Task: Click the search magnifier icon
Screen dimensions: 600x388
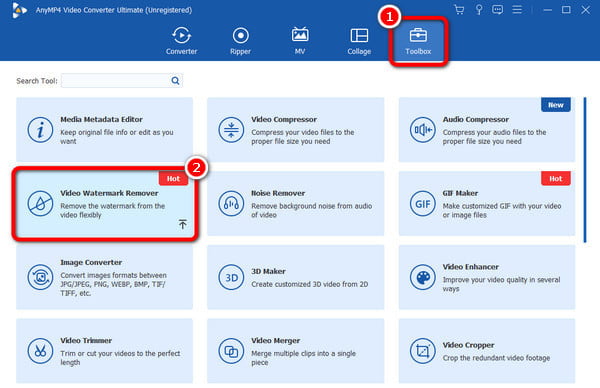Action: pyautogui.click(x=175, y=81)
